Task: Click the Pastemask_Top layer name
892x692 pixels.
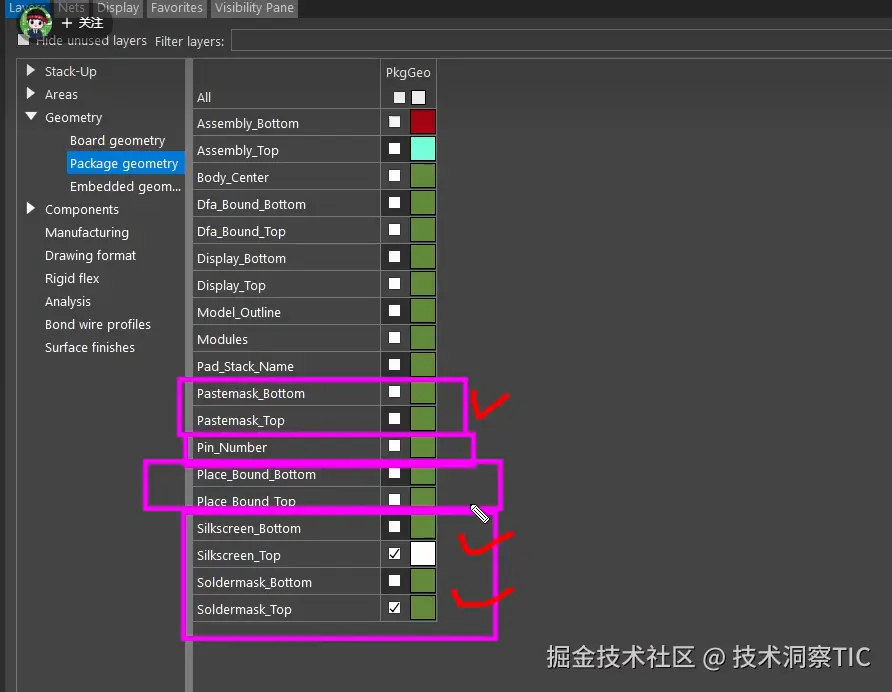Action: click(x=241, y=421)
